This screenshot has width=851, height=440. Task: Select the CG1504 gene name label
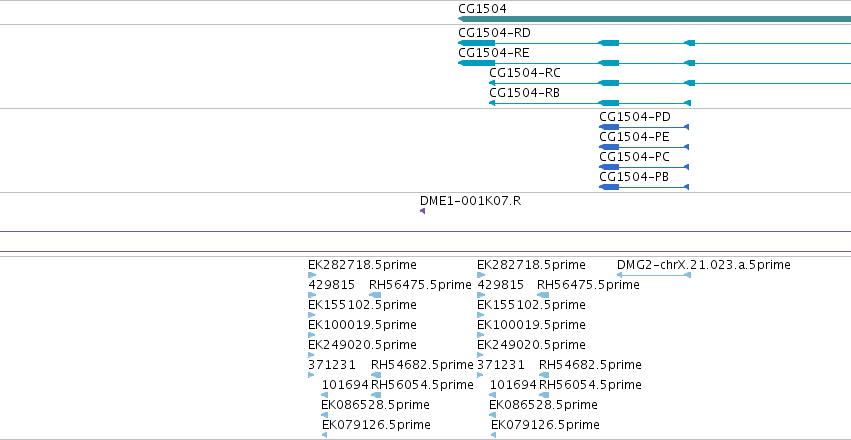[482, 9]
